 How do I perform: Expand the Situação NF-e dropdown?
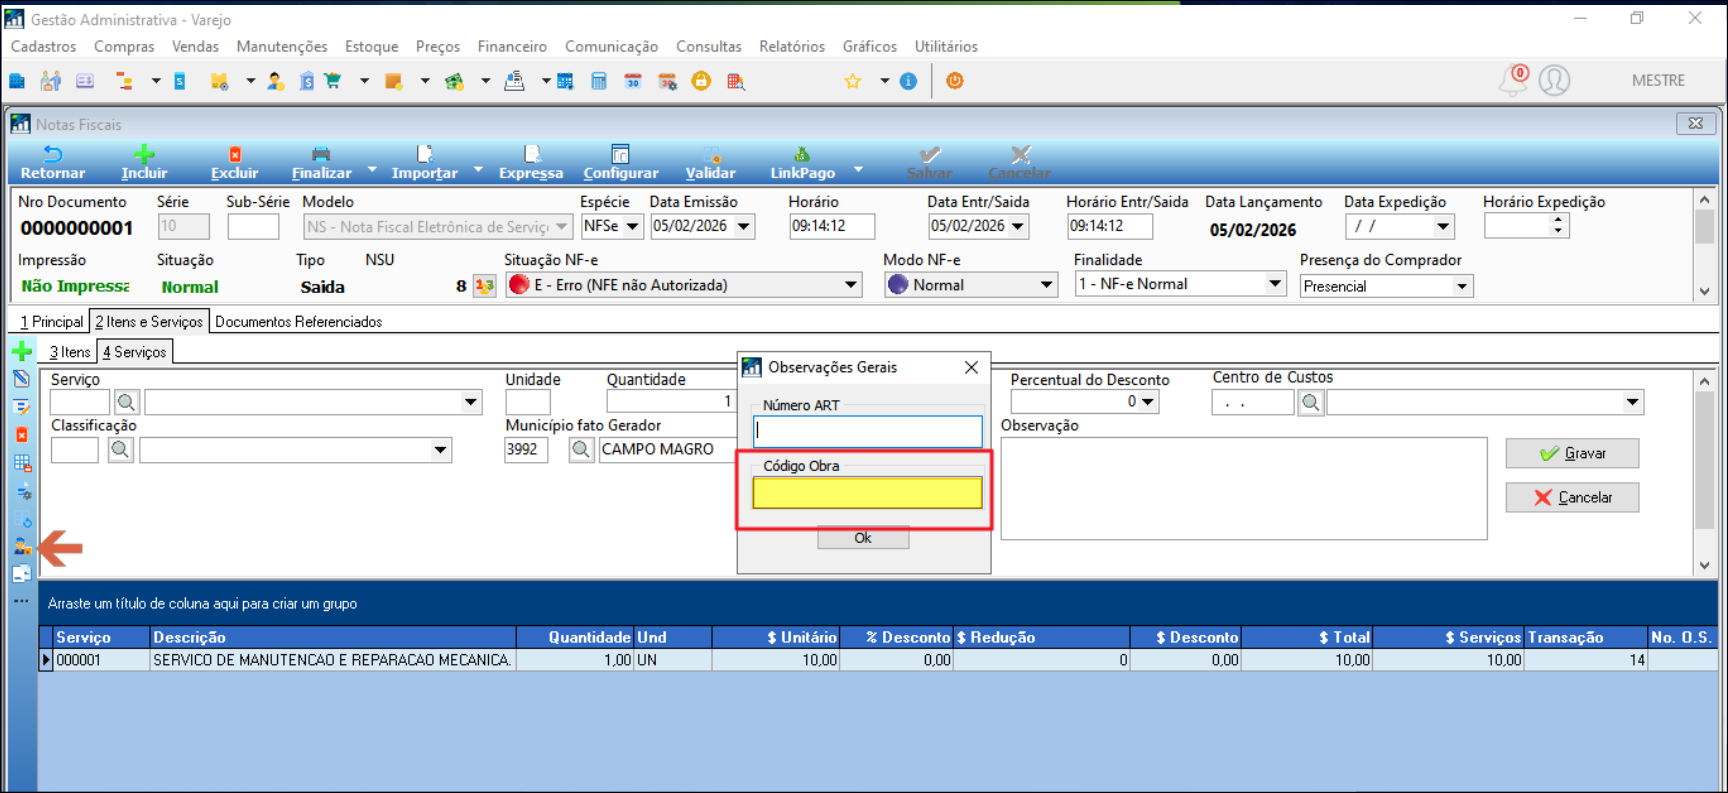pyautogui.click(x=850, y=285)
